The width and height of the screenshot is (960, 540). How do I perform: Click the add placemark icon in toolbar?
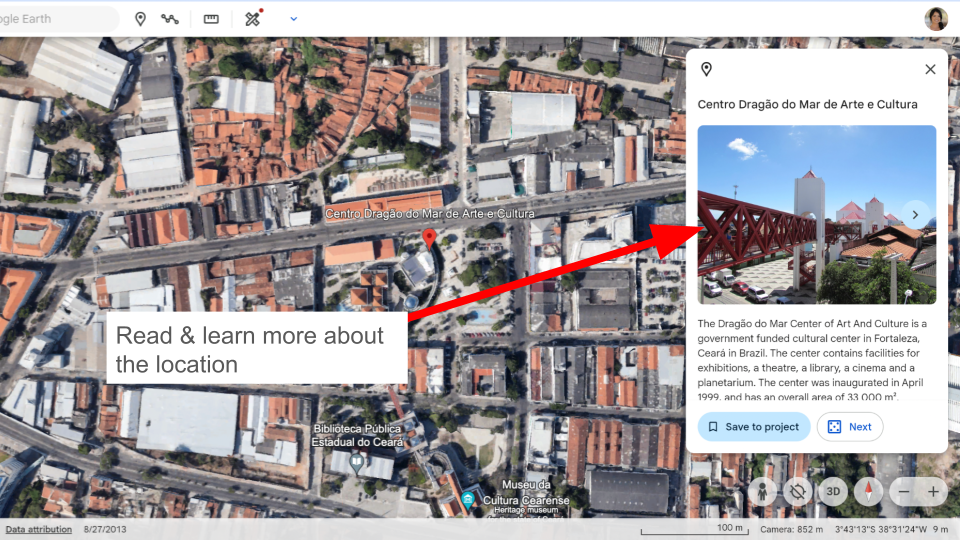140,19
